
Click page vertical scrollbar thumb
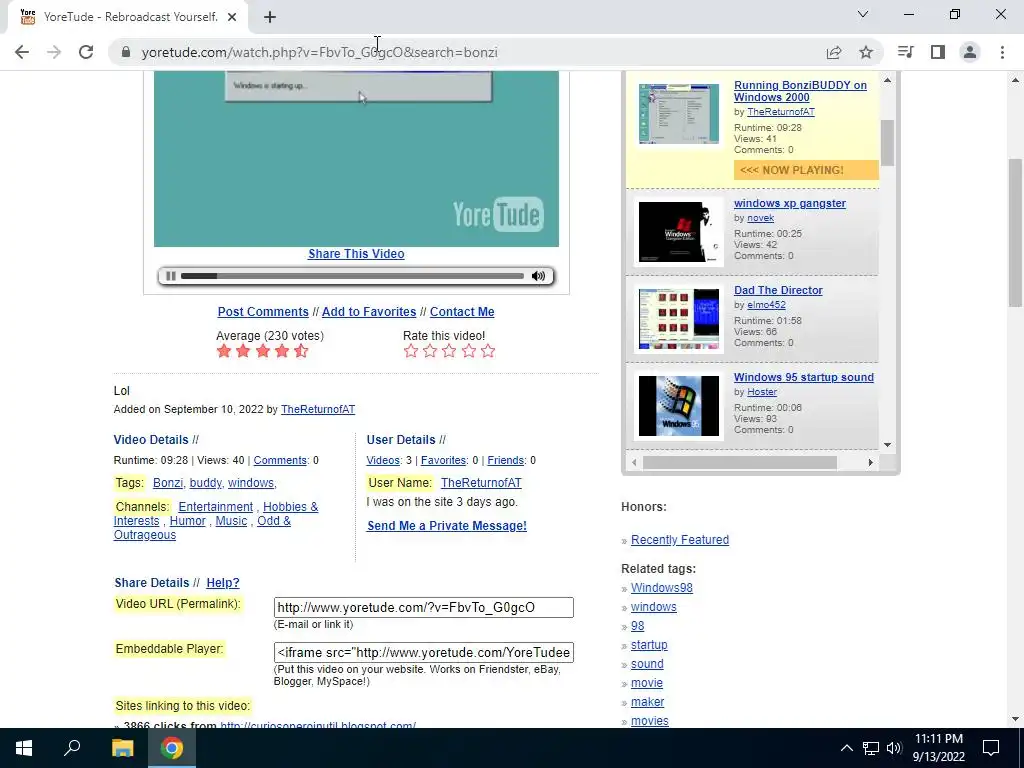click(x=1015, y=231)
